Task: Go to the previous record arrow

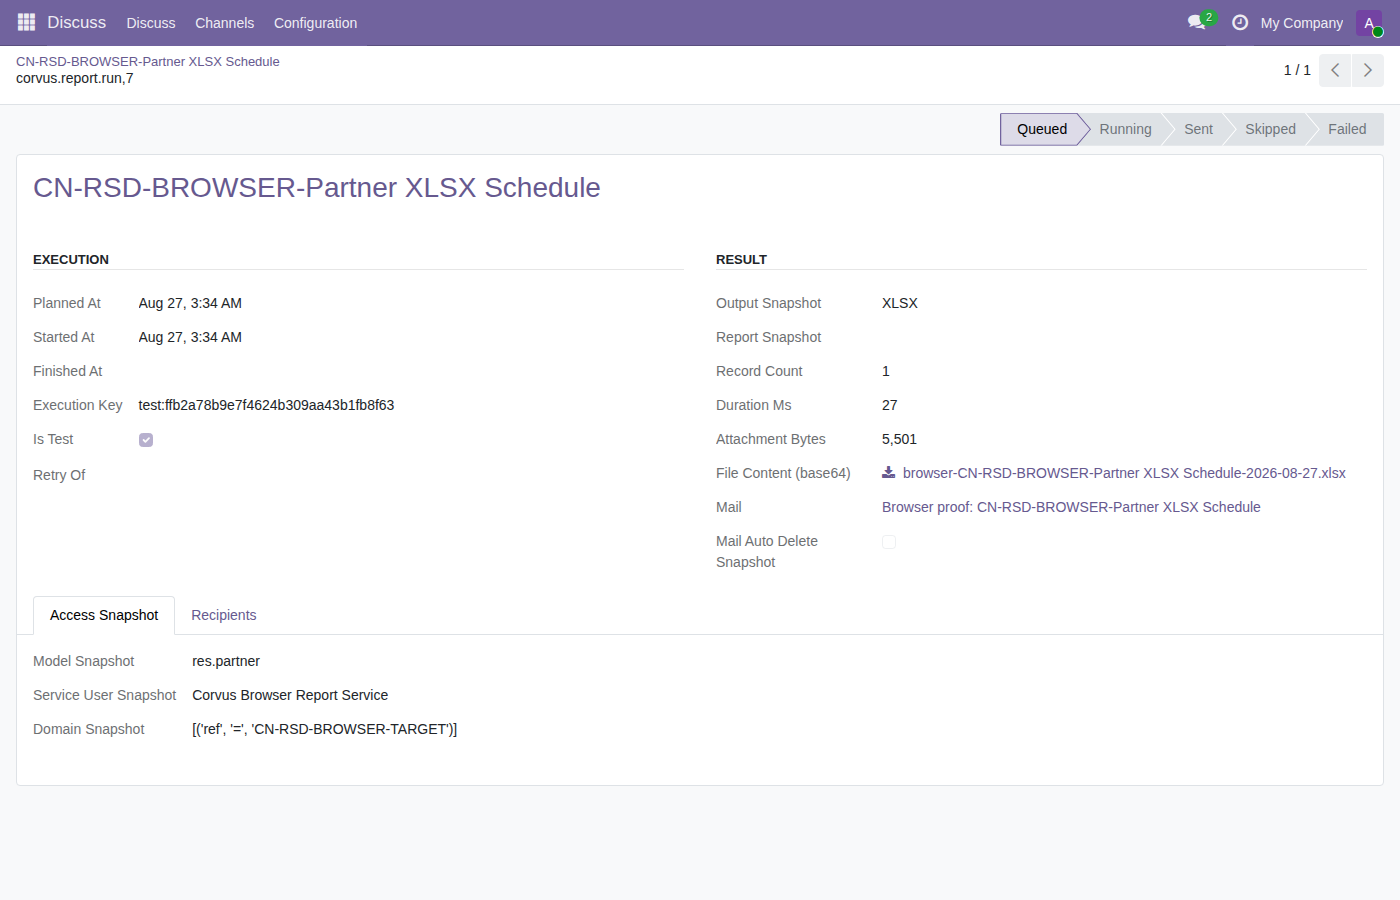Action: (x=1335, y=70)
